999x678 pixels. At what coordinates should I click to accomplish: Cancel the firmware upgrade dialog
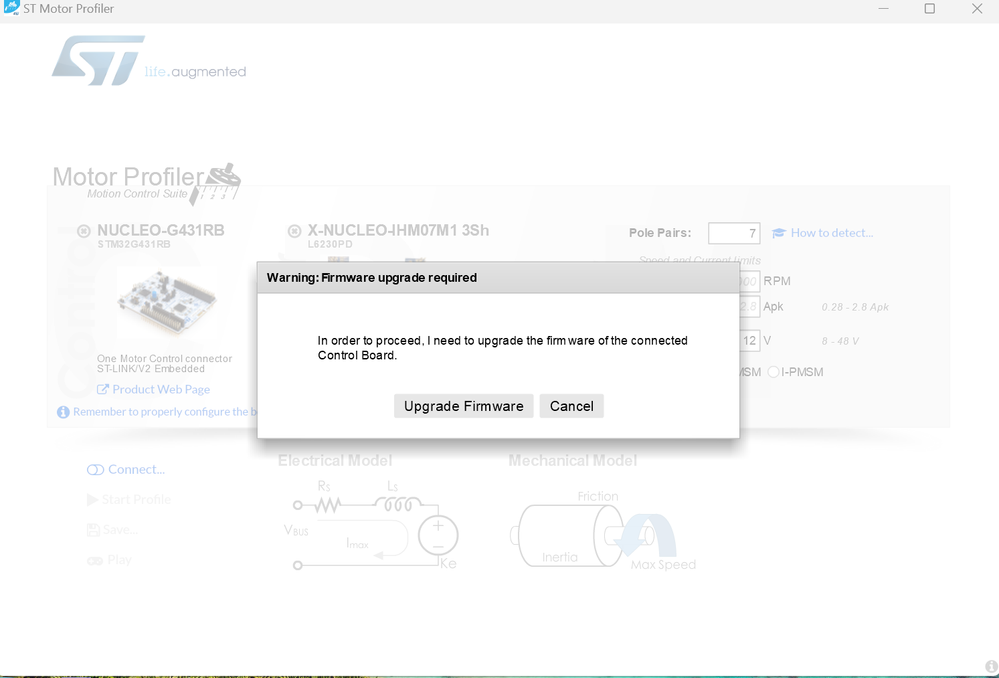pyautogui.click(x=571, y=406)
